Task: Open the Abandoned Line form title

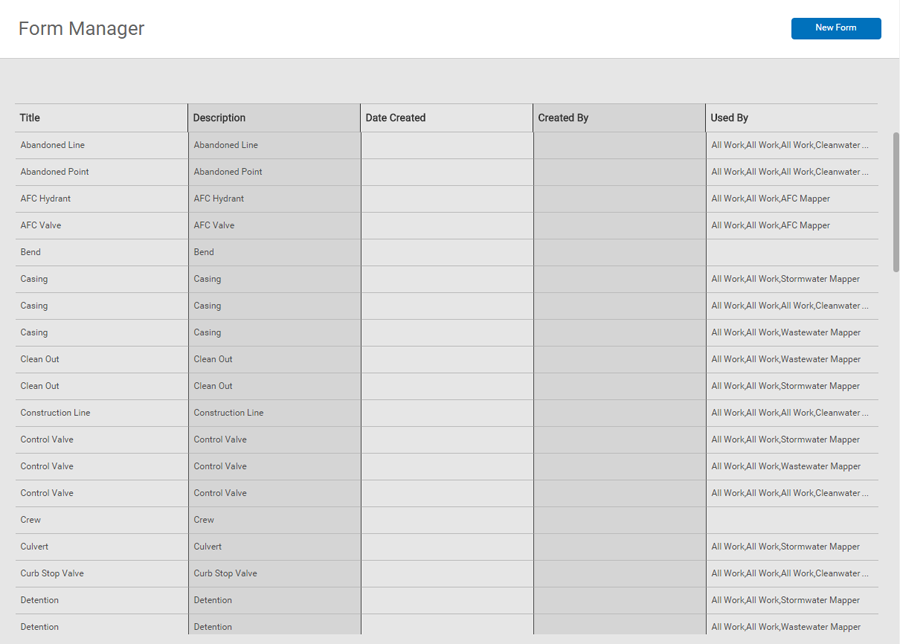Action: (53, 145)
